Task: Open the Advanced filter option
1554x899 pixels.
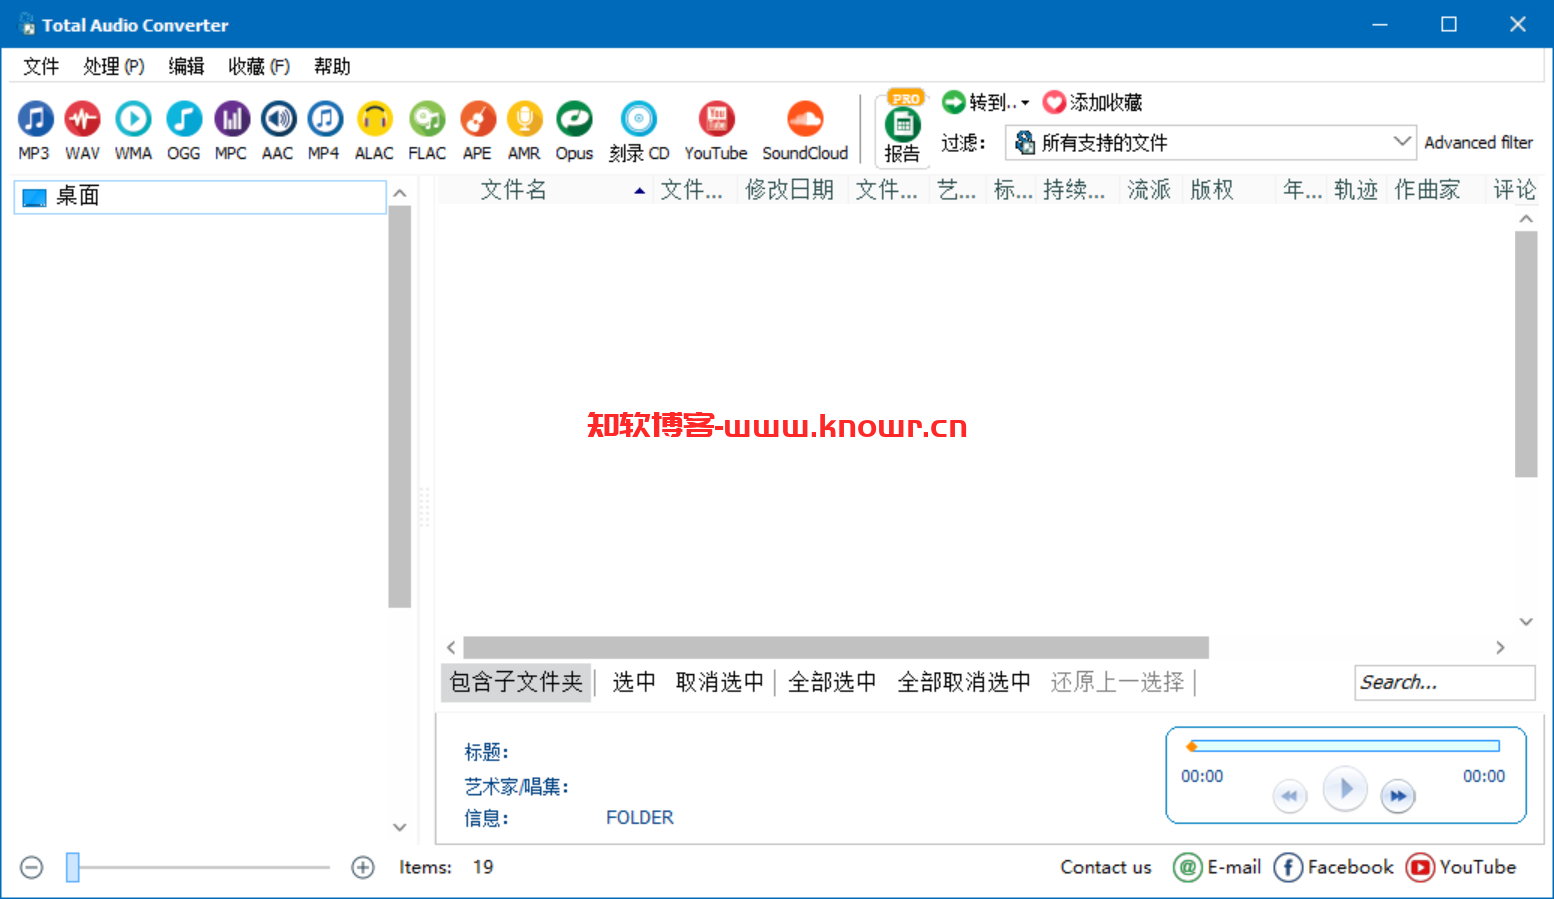Action: (1478, 142)
